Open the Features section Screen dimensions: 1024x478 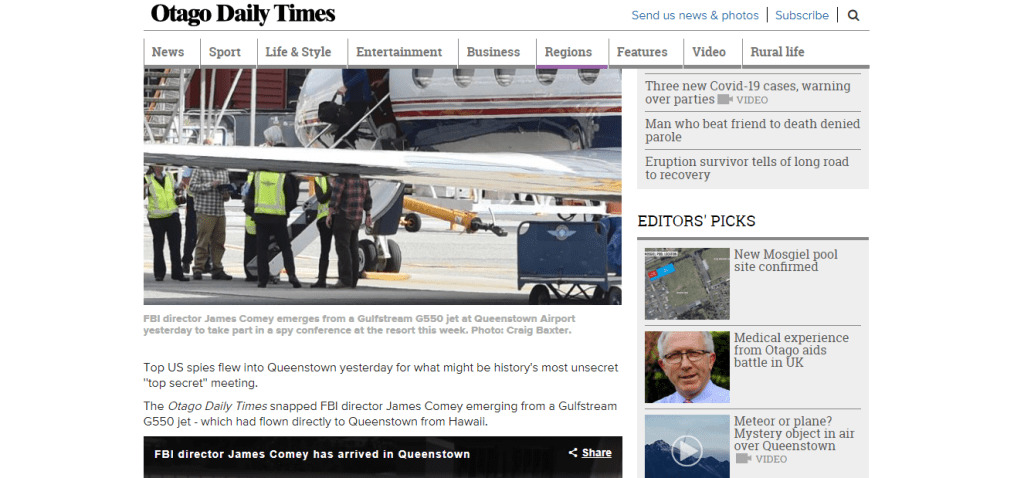642,52
